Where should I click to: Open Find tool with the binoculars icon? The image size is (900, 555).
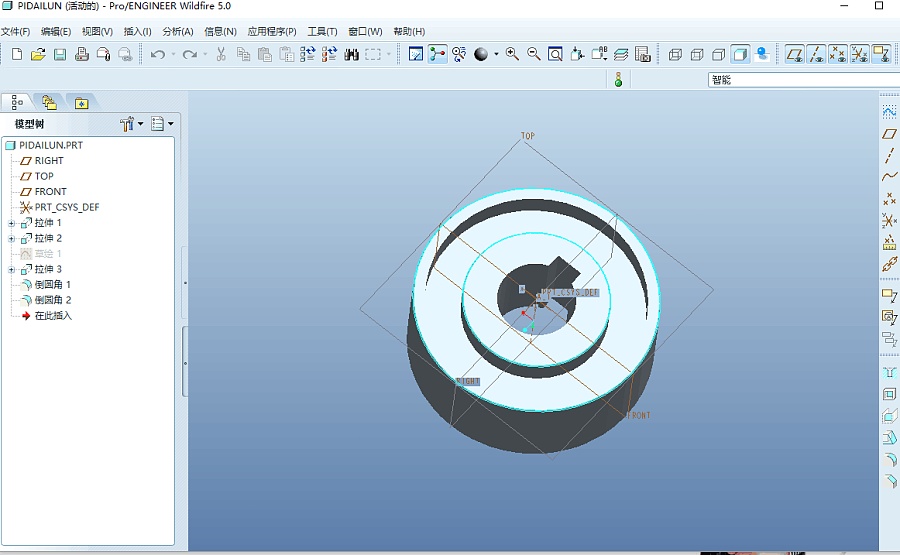coord(351,55)
